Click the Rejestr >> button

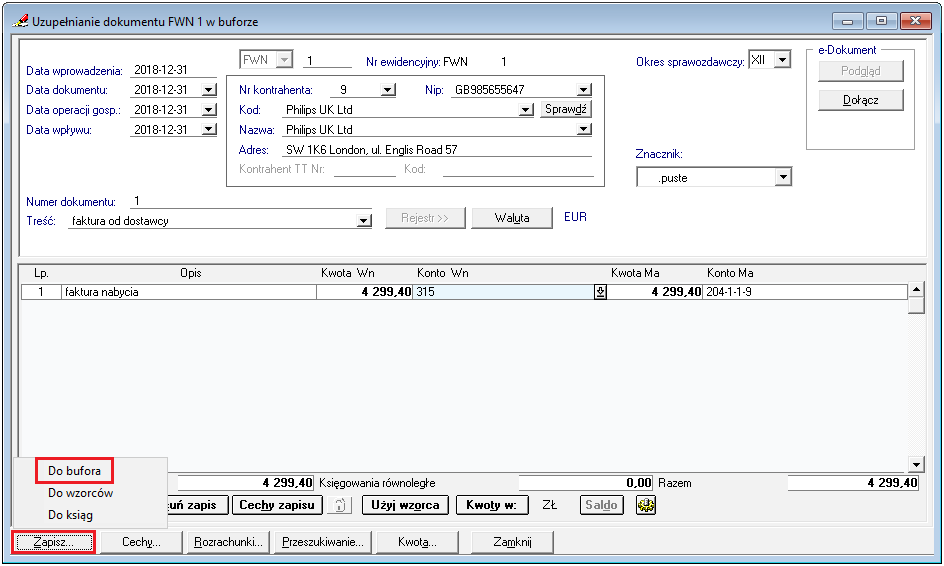[425, 218]
